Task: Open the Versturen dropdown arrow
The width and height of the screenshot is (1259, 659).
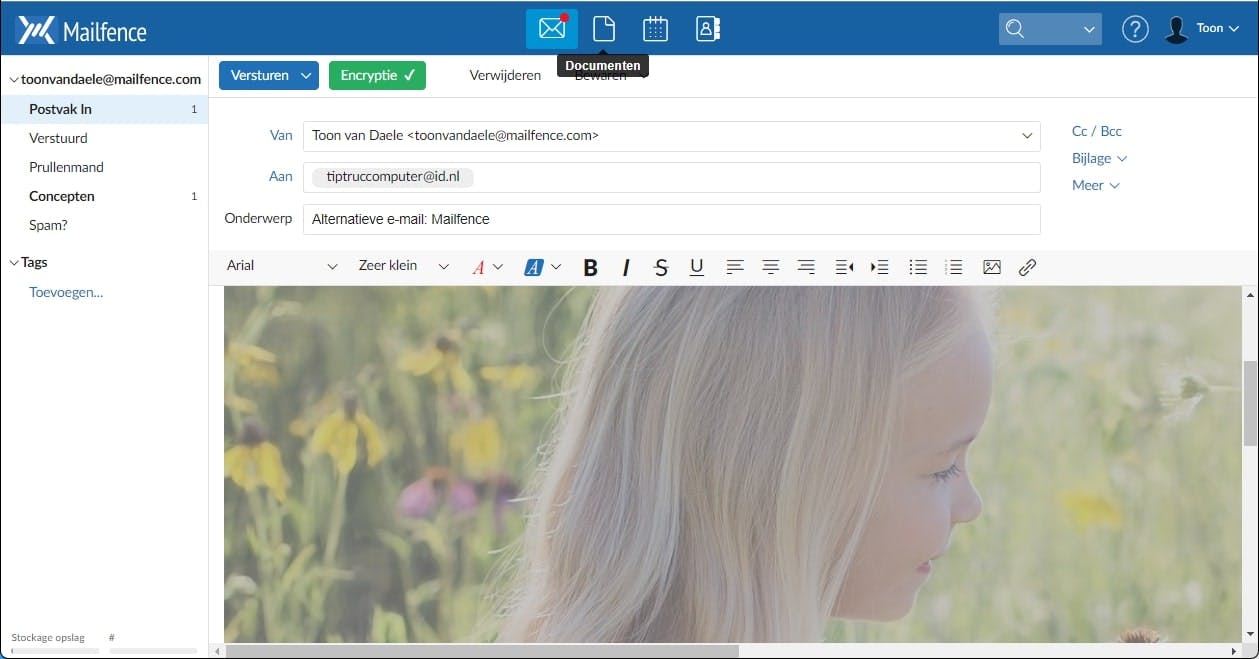Action: 307,76
